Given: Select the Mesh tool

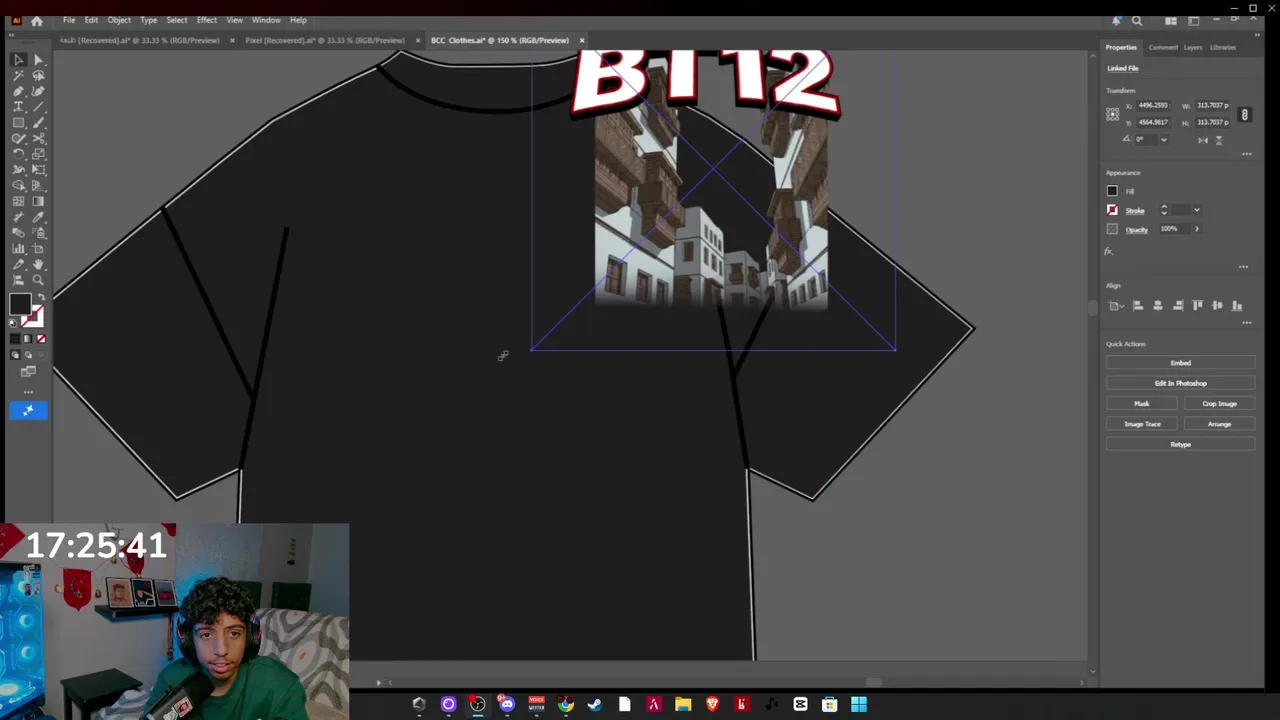Looking at the screenshot, I should pos(19,202).
